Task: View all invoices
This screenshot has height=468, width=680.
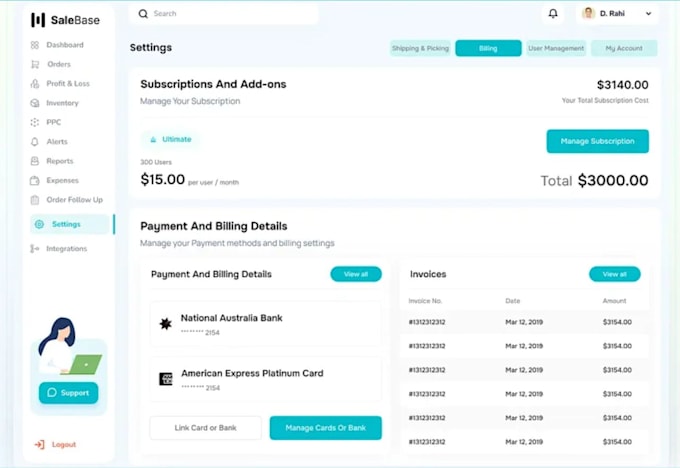Action: click(615, 274)
